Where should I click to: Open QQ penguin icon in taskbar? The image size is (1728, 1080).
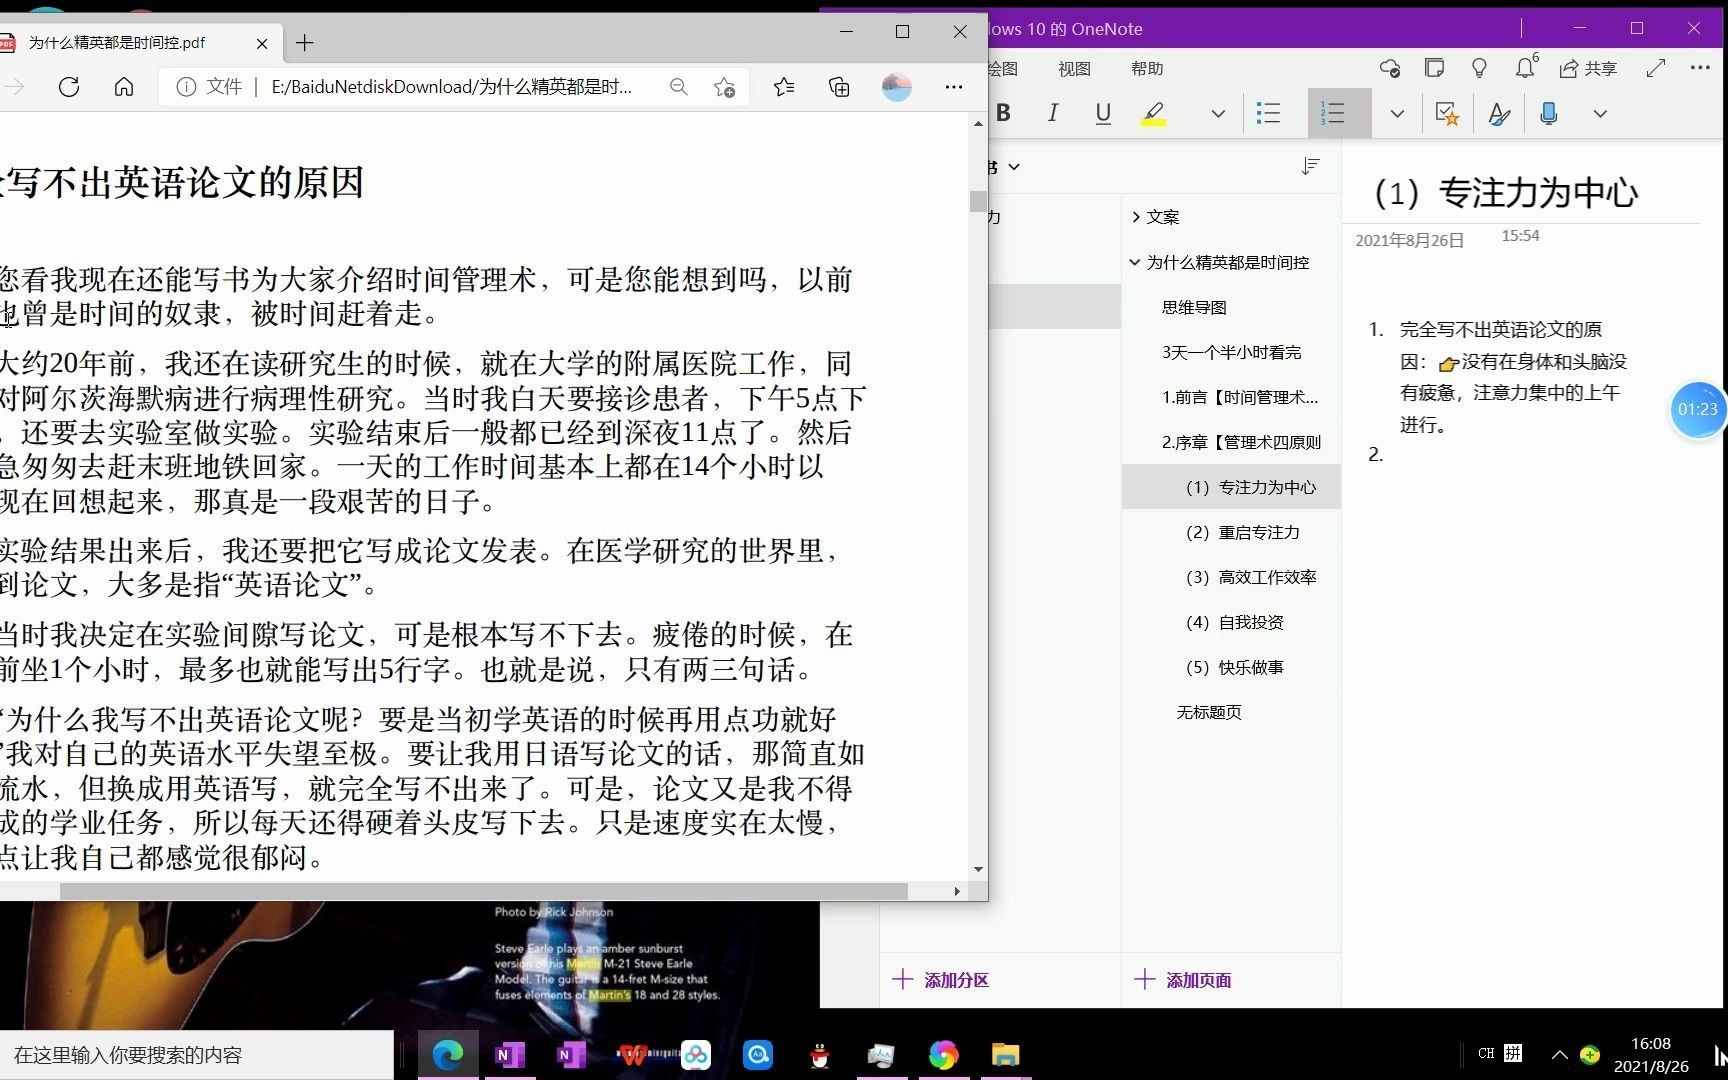[820, 1055]
